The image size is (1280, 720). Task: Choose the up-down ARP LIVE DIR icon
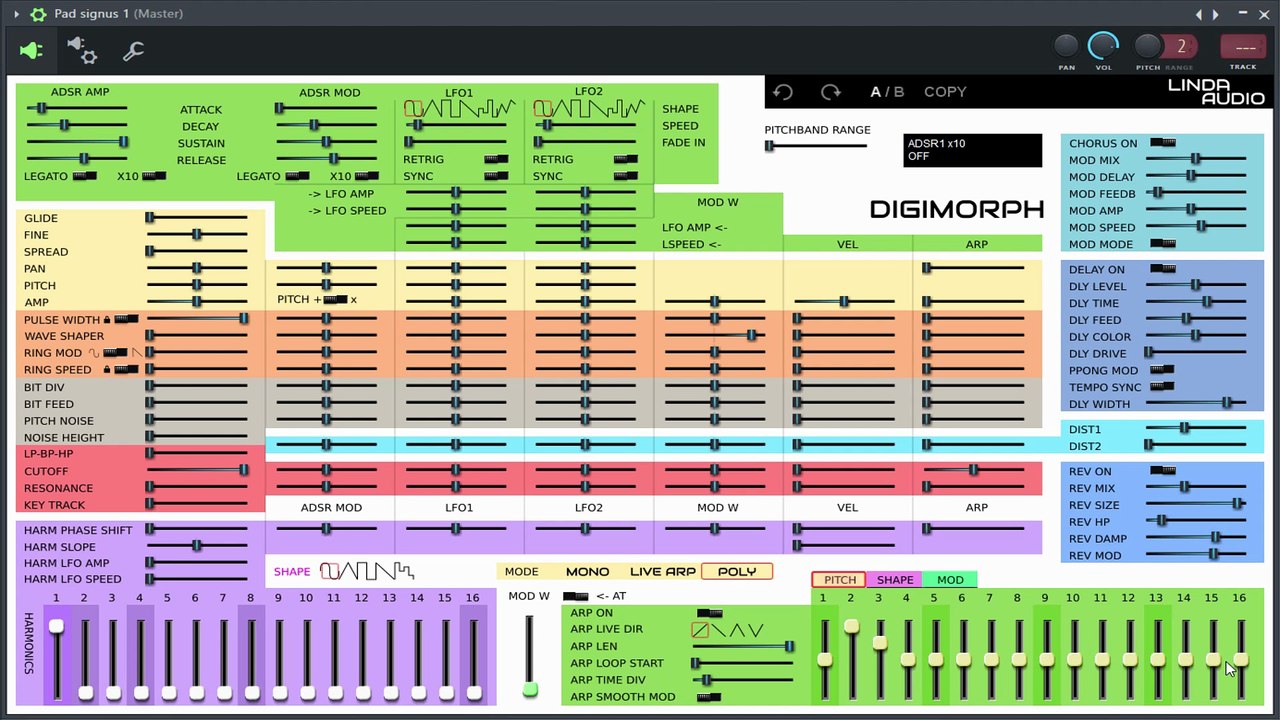pyautogui.click(x=737, y=630)
